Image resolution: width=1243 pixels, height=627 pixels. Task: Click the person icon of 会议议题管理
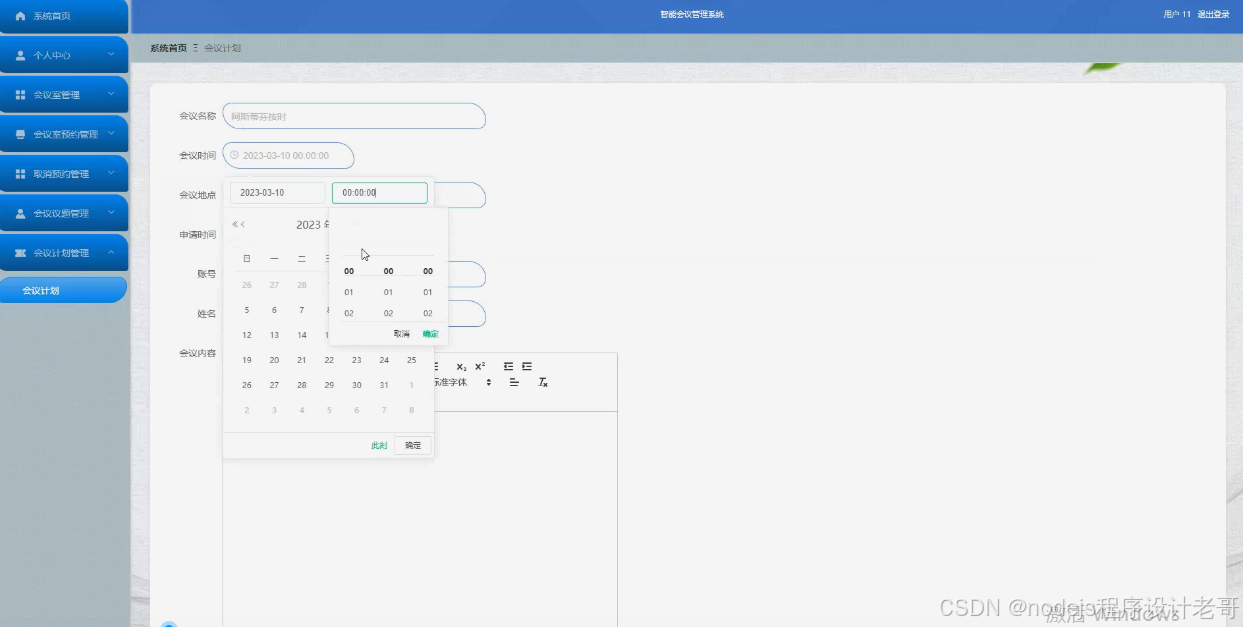click(20, 213)
